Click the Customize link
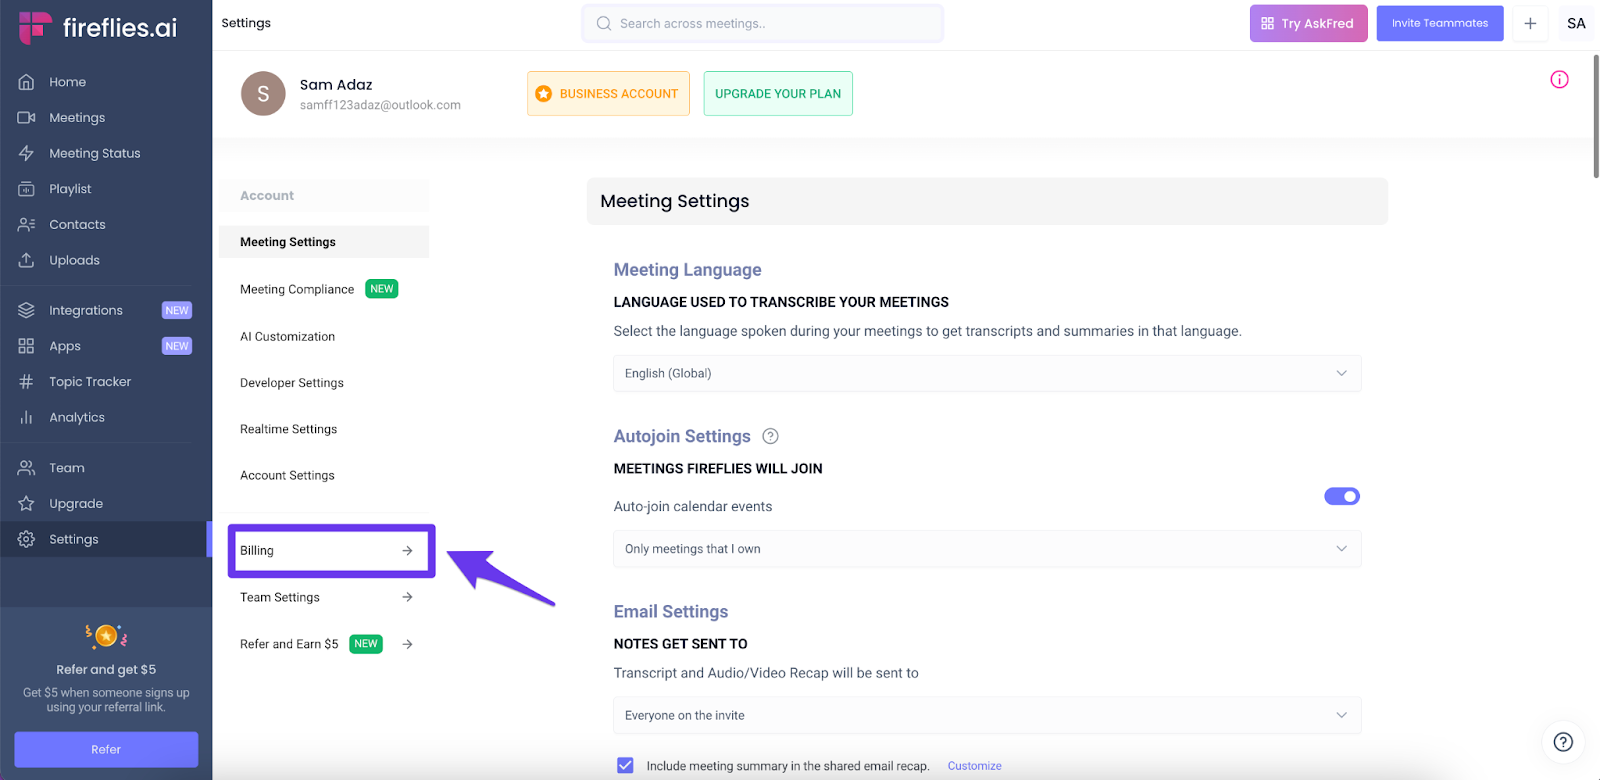This screenshot has width=1600, height=780. tap(974, 766)
